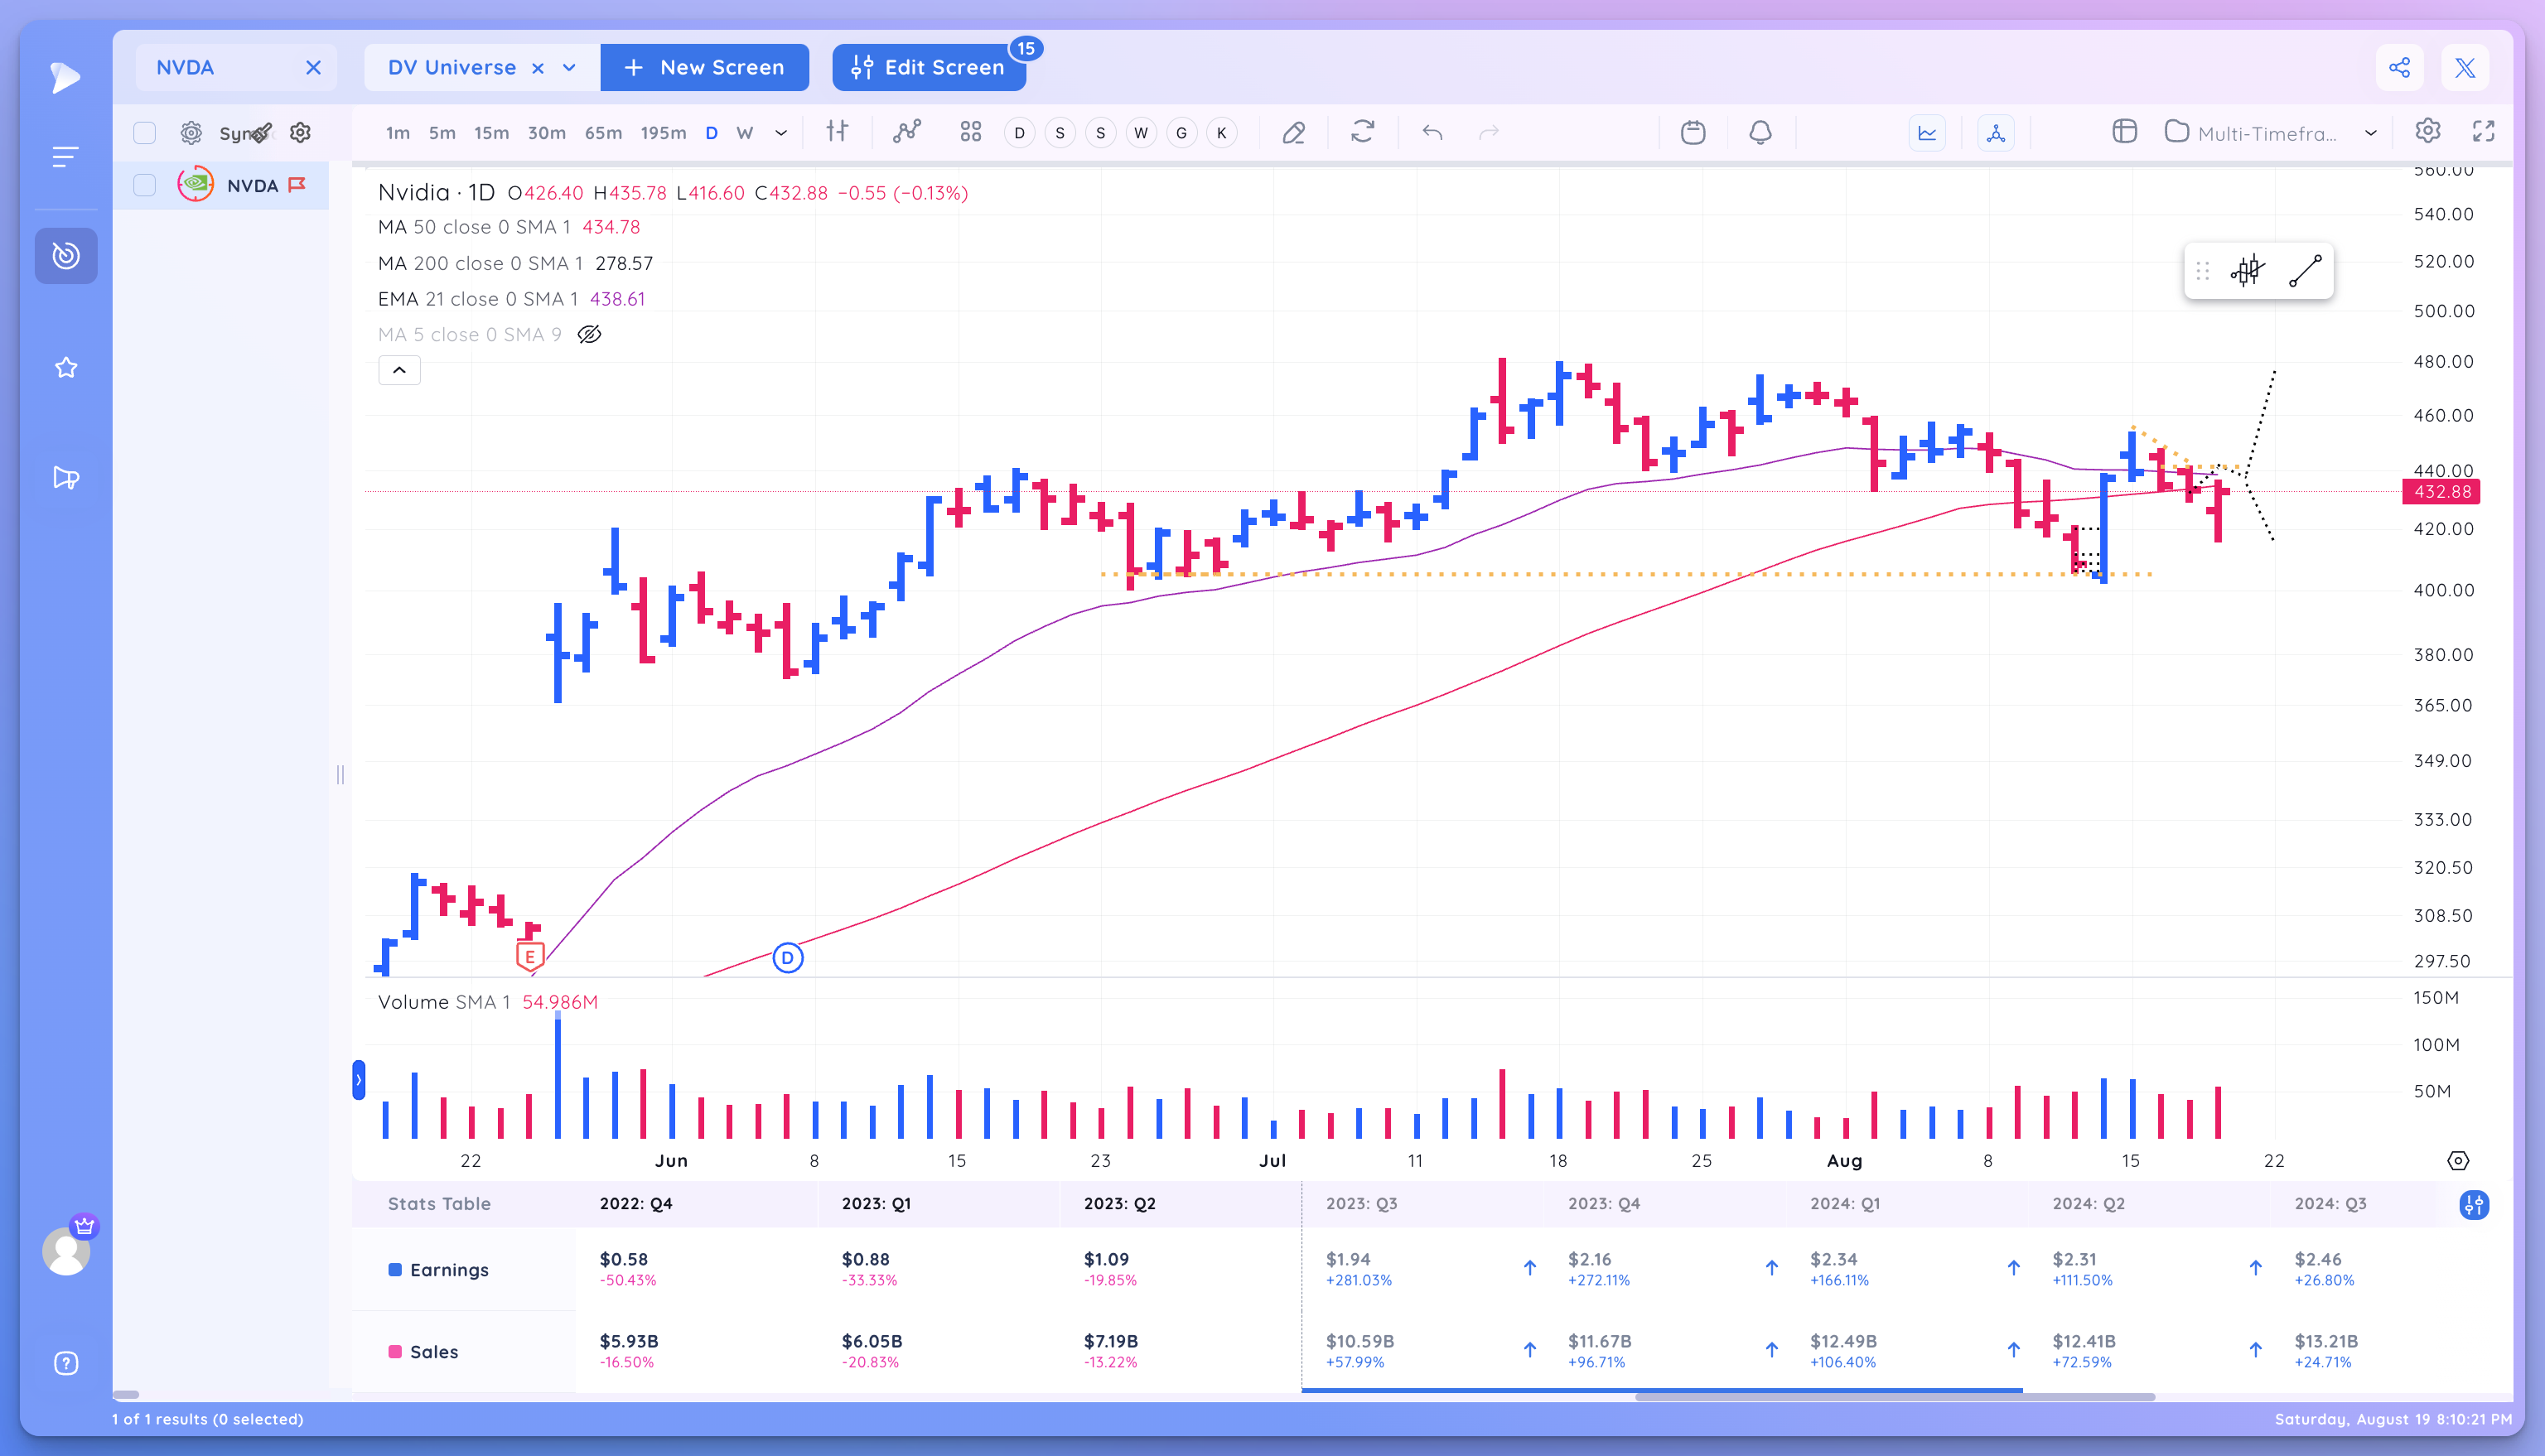The image size is (2545, 1456).
Task: Click the watchlist panel divider handle
Action: coord(340,775)
